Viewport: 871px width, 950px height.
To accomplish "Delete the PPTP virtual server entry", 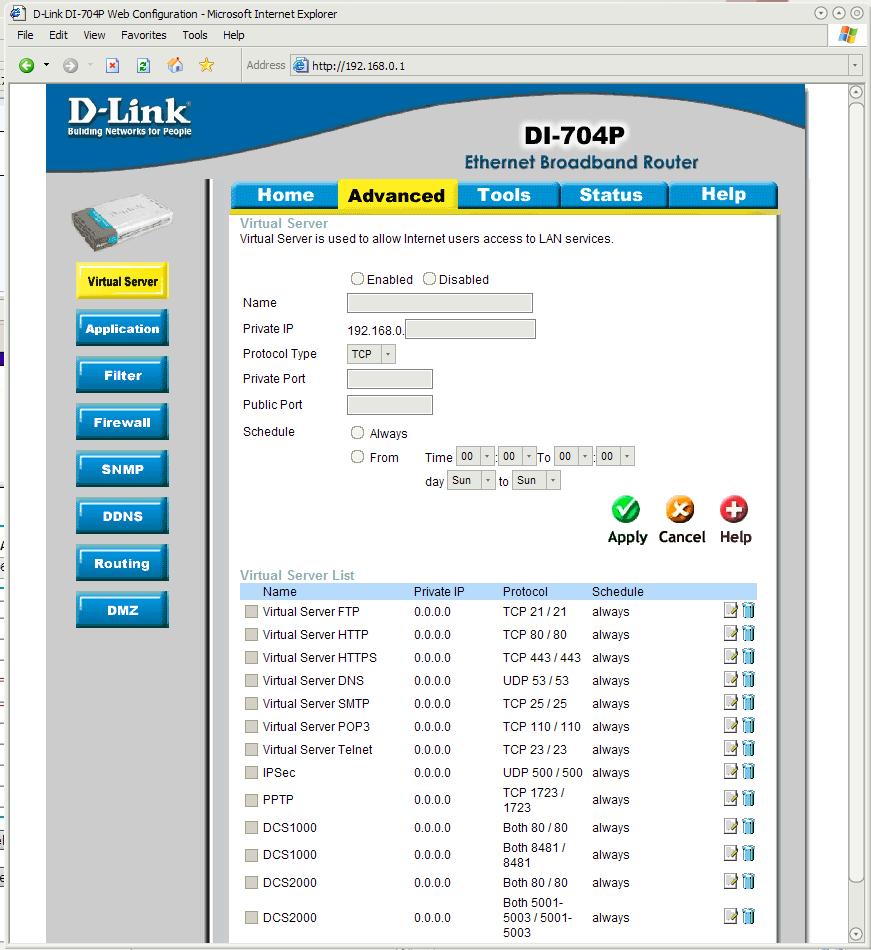I will coord(749,797).
